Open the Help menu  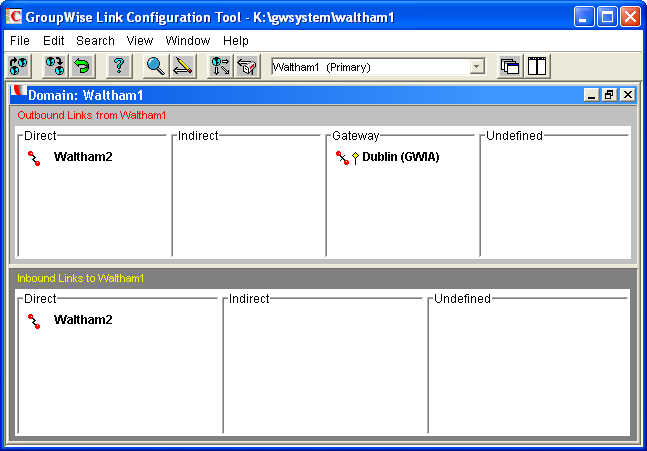[x=236, y=41]
